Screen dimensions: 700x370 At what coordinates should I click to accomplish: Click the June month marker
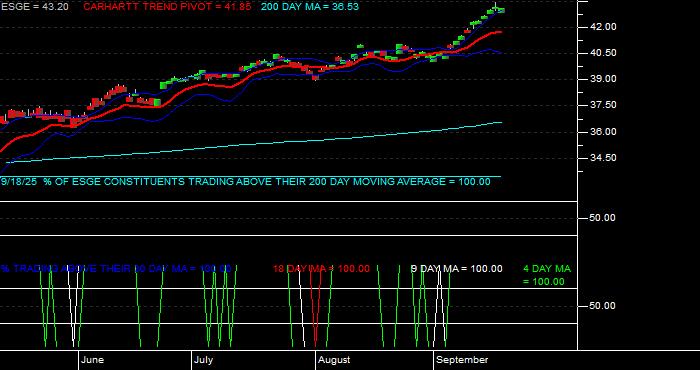tap(92, 360)
